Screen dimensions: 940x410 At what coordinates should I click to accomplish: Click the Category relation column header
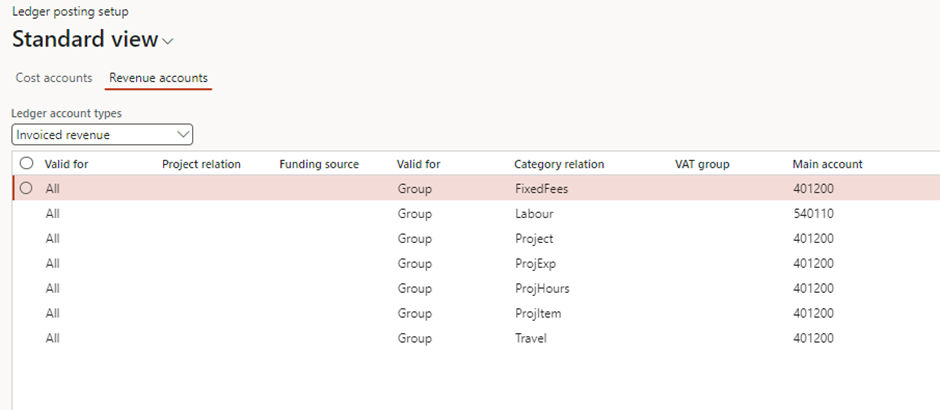[559, 164]
